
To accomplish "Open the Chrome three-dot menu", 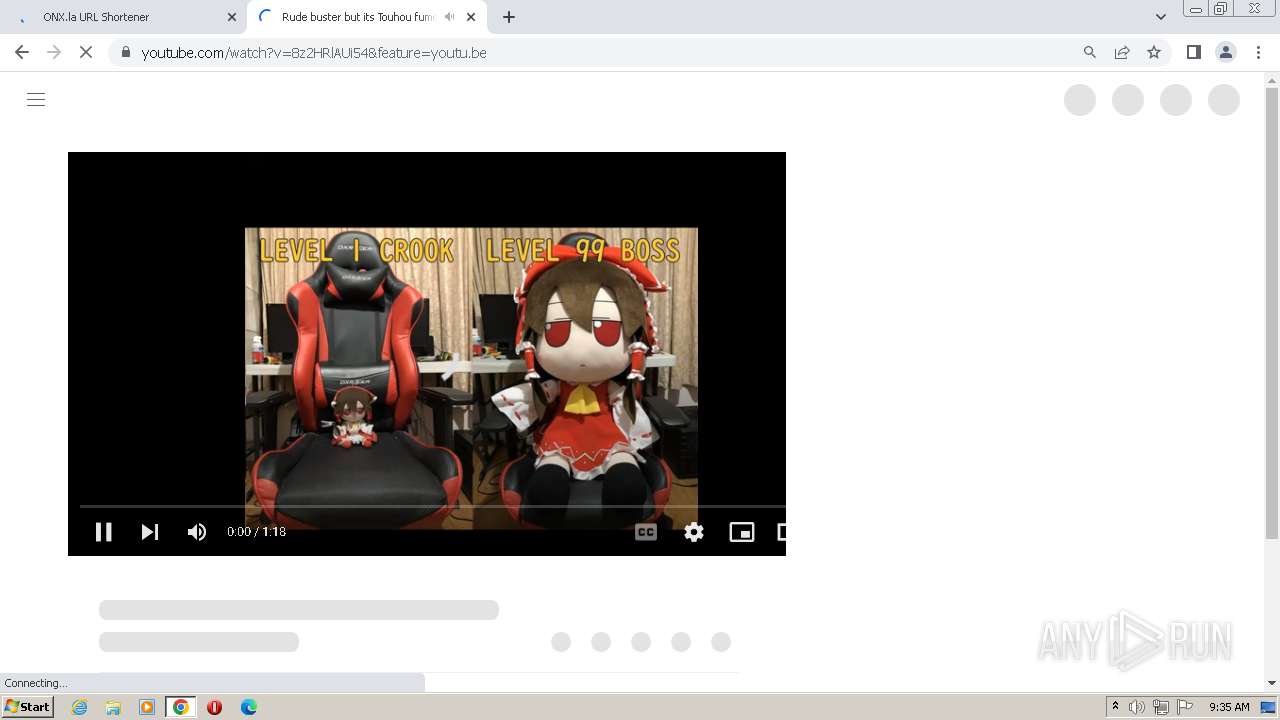I will point(1258,52).
